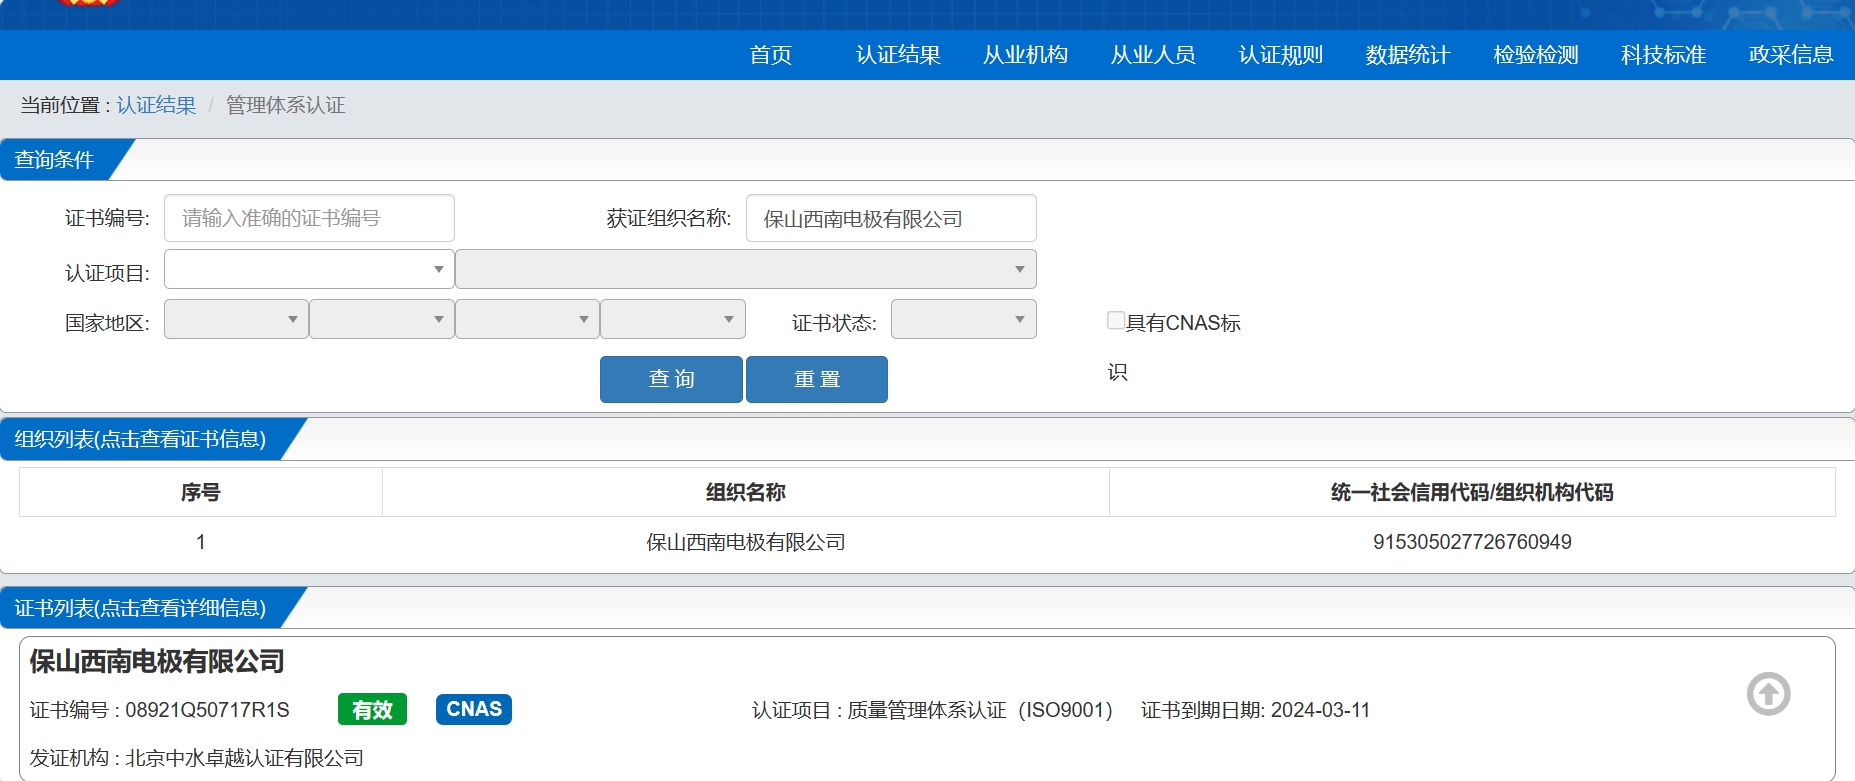The height and width of the screenshot is (781, 1855).
Task: Click the expiry date 2024-03-11
Action: pyautogui.click(x=1320, y=710)
